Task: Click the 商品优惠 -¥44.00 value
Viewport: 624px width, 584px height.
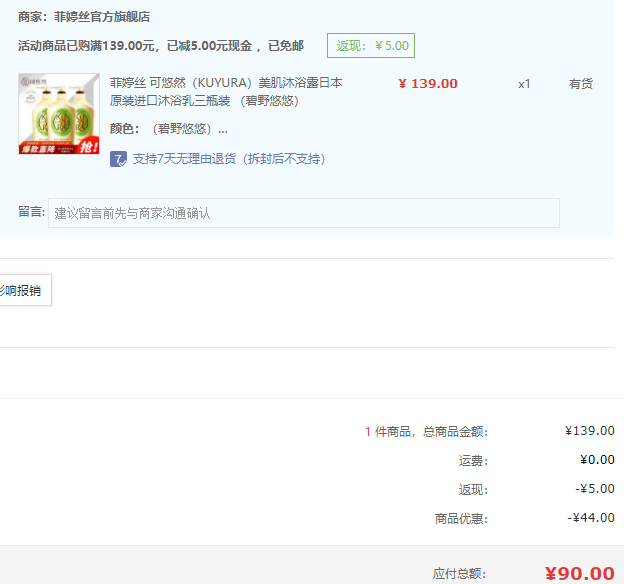Action: (591, 518)
